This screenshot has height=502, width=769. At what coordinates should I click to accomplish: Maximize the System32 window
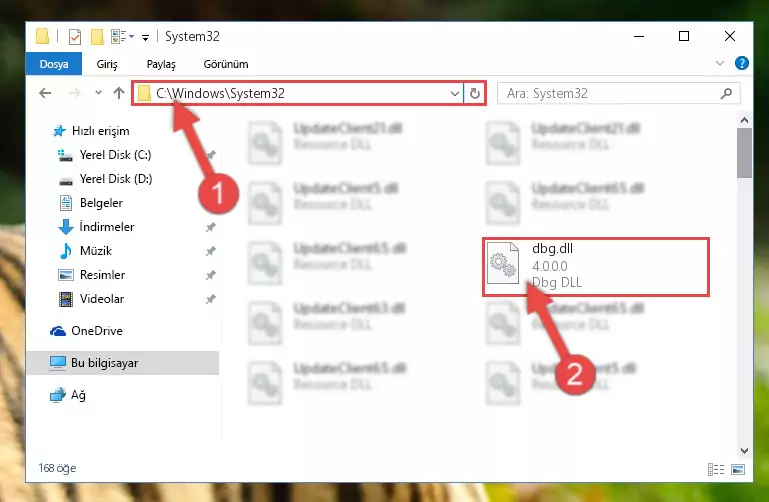coord(684,36)
